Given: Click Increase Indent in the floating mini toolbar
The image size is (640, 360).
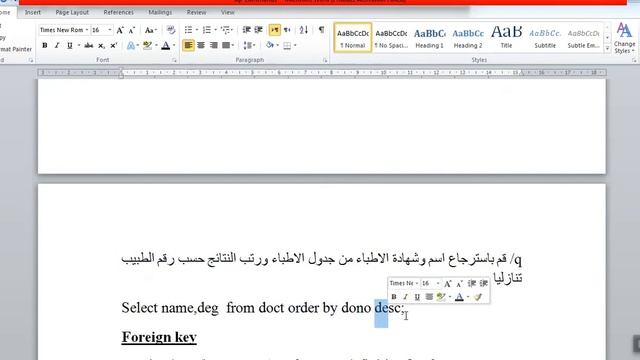Looking at the screenshot, I should point(484,283).
